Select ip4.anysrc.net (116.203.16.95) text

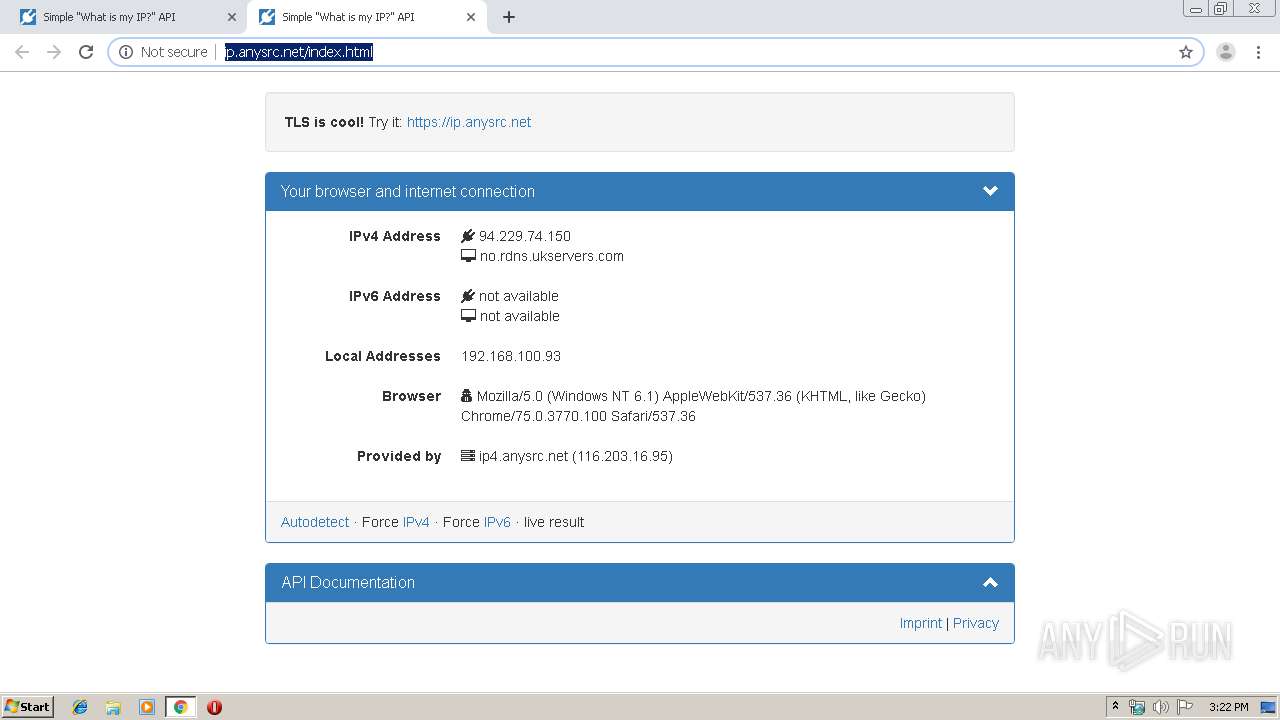576,456
